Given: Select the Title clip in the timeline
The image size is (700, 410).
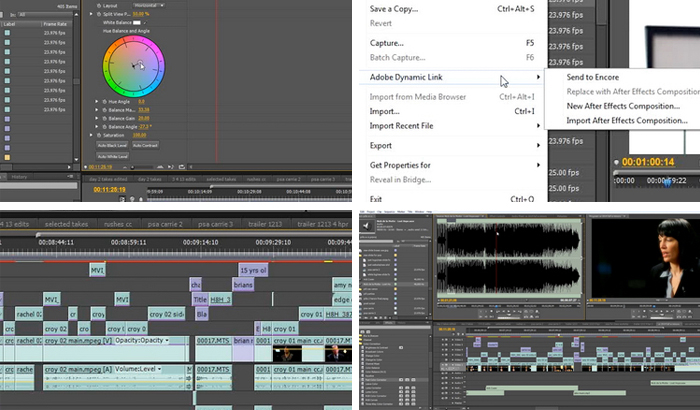Looking at the screenshot, I should (200, 299).
